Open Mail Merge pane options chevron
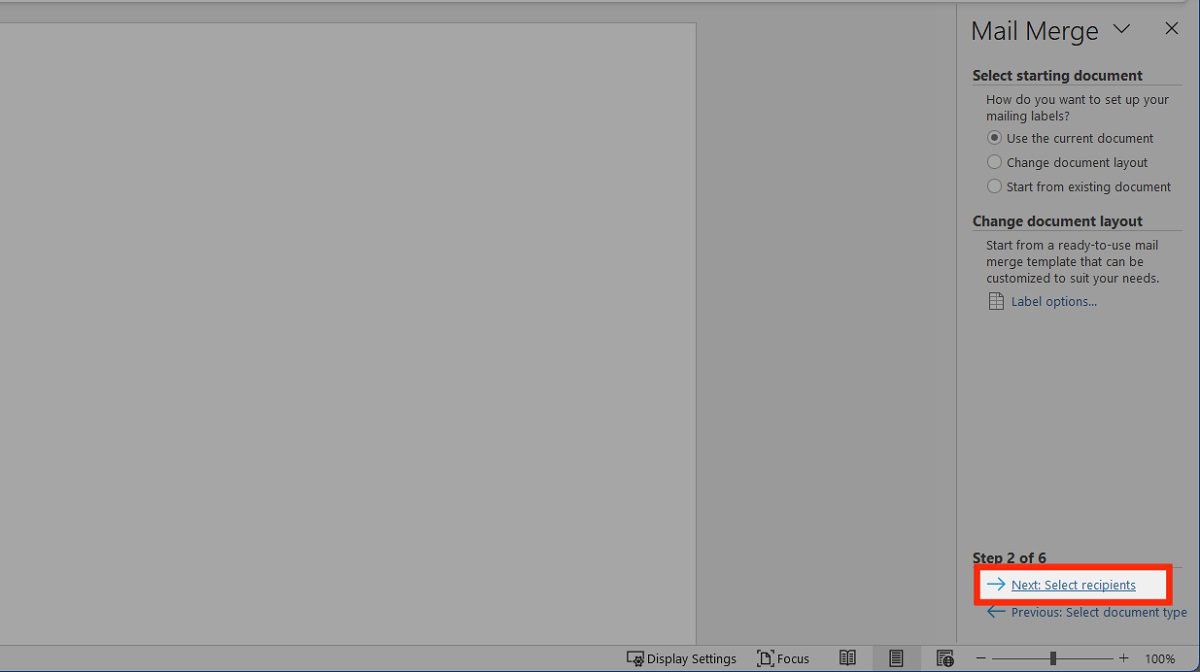1200x672 pixels. [1122, 29]
